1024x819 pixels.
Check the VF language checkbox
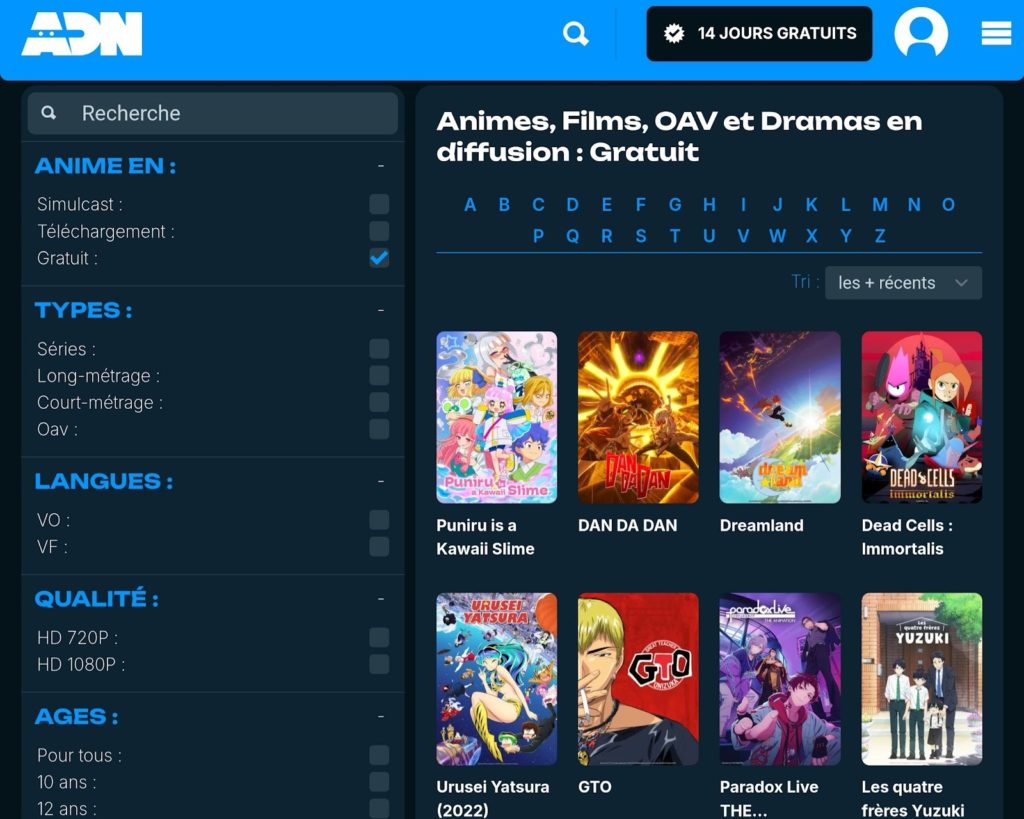[379, 547]
